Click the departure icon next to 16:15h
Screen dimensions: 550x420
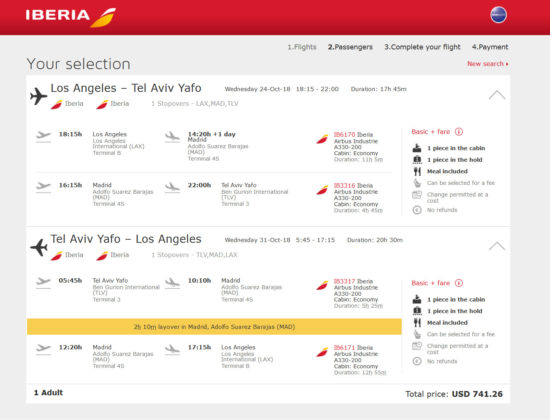pyautogui.click(x=43, y=187)
